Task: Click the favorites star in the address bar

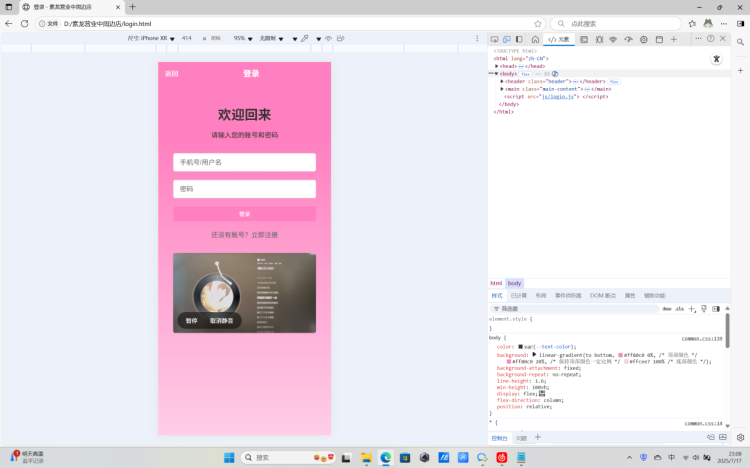Action: tap(538, 23)
